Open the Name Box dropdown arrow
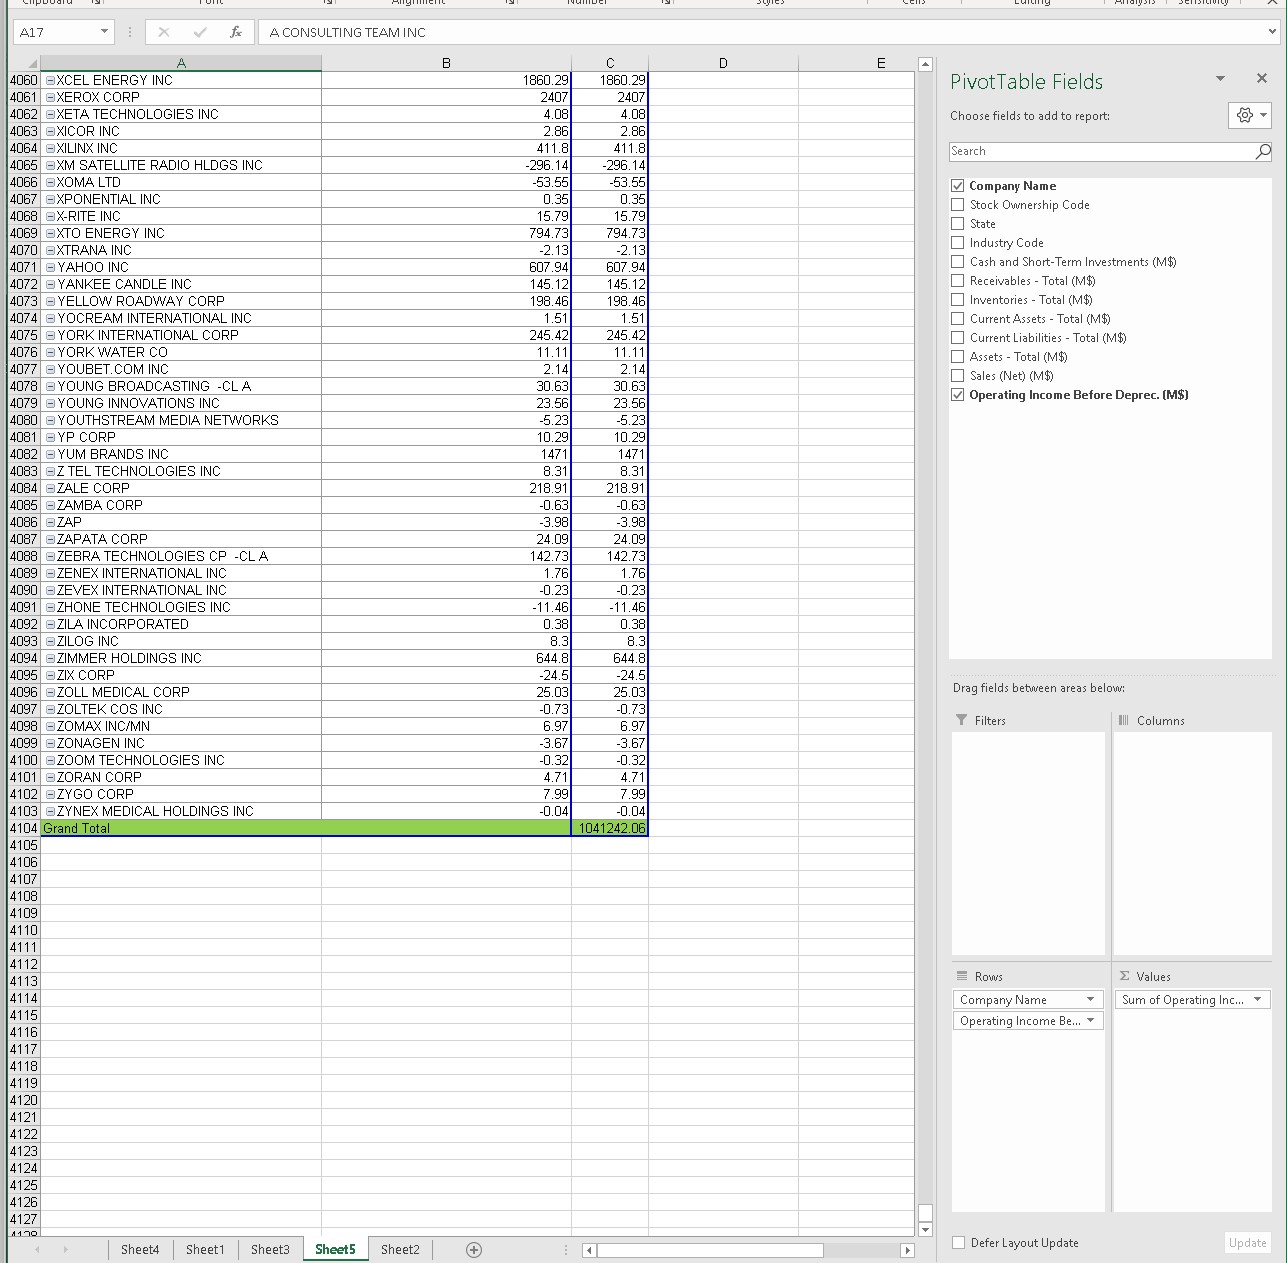Image resolution: width=1287 pixels, height=1263 pixels. [x=102, y=31]
